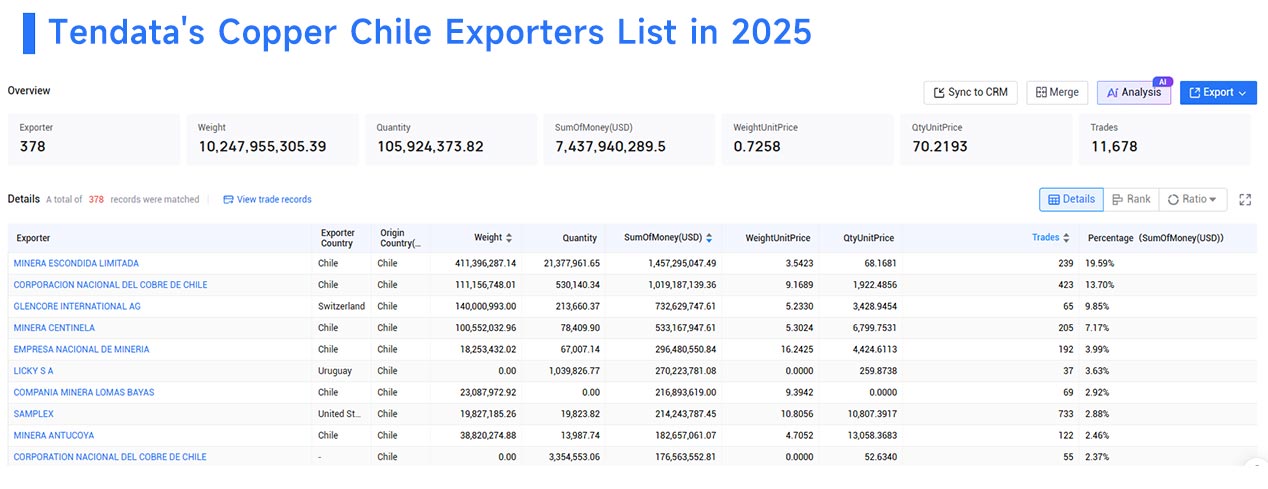1268x489 pixels.
Task: Click Uruguay in the LICKY S A row
Action: pos(335,371)
